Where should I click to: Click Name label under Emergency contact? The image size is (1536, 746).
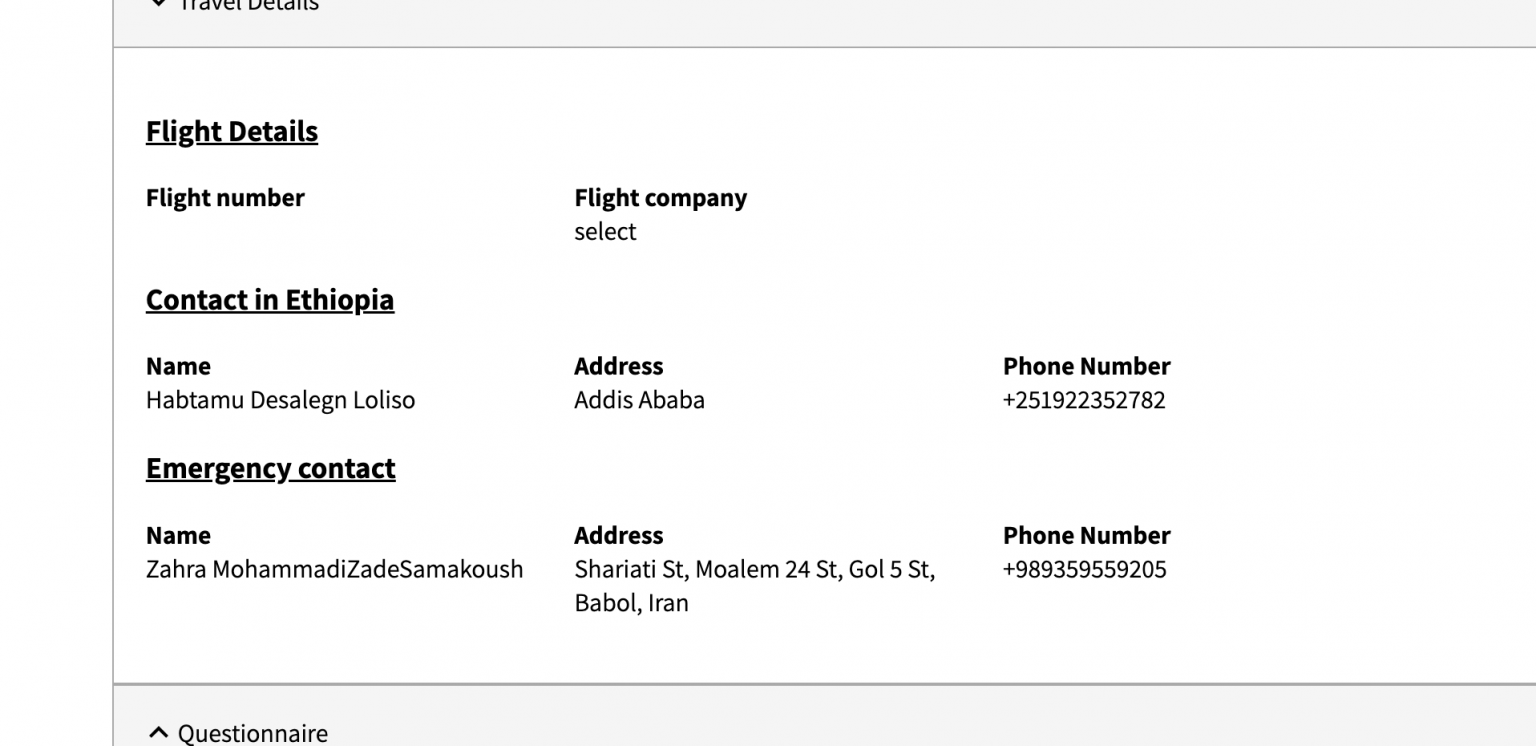pos(178,535)
